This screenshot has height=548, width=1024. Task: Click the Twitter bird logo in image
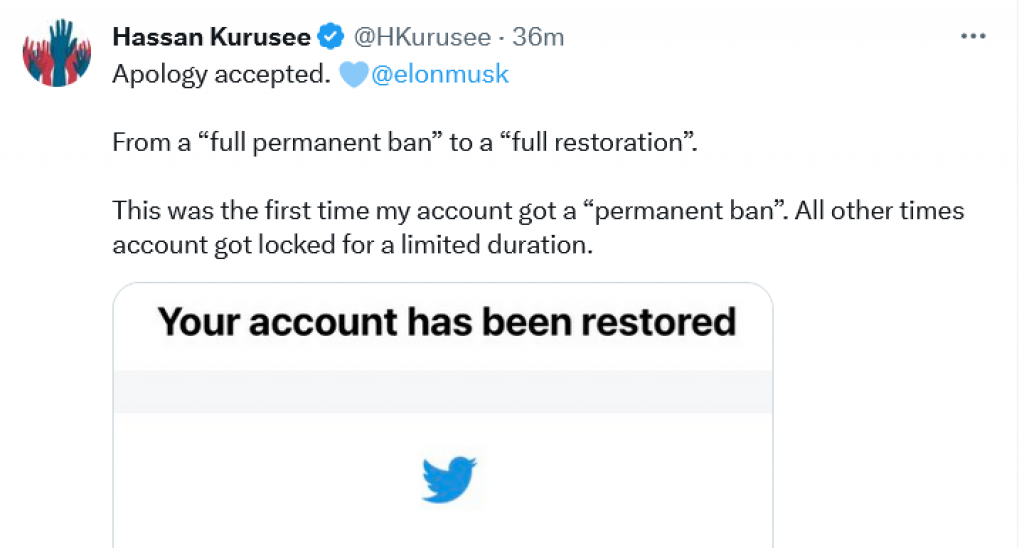click(448, 481)
